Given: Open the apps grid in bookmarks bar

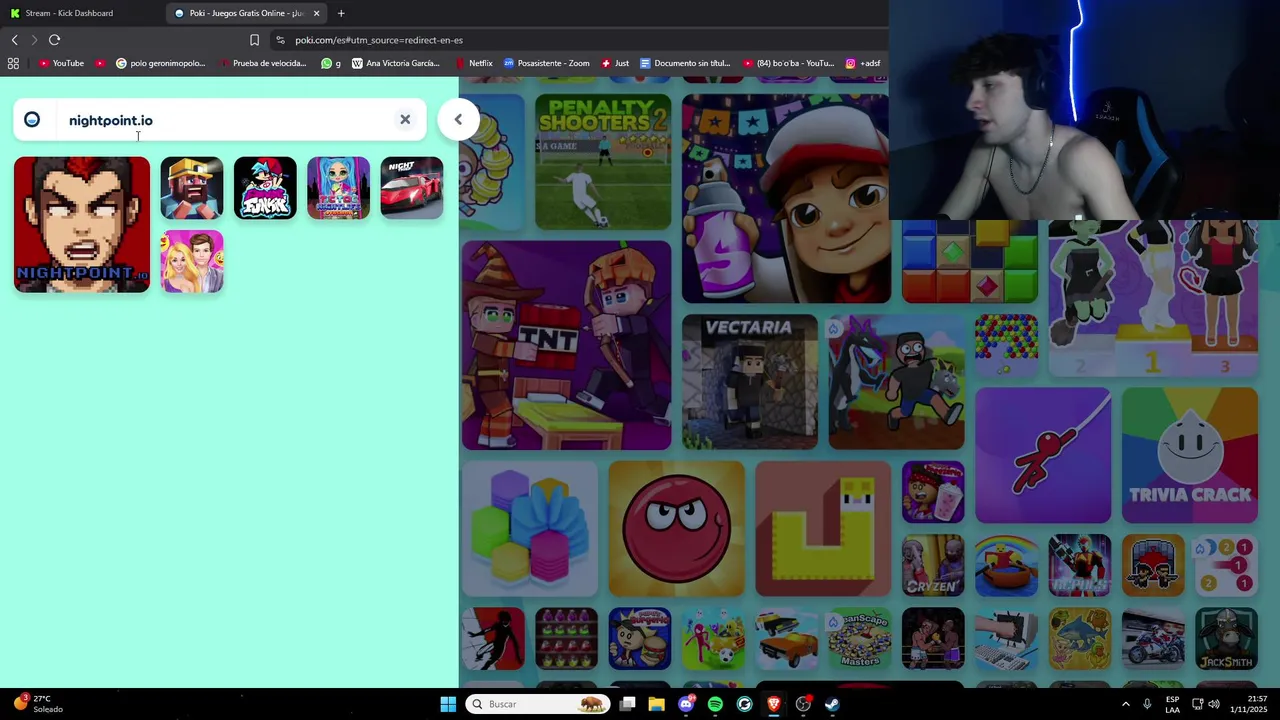Looking at the screenshot, I should tap(13, 63).
